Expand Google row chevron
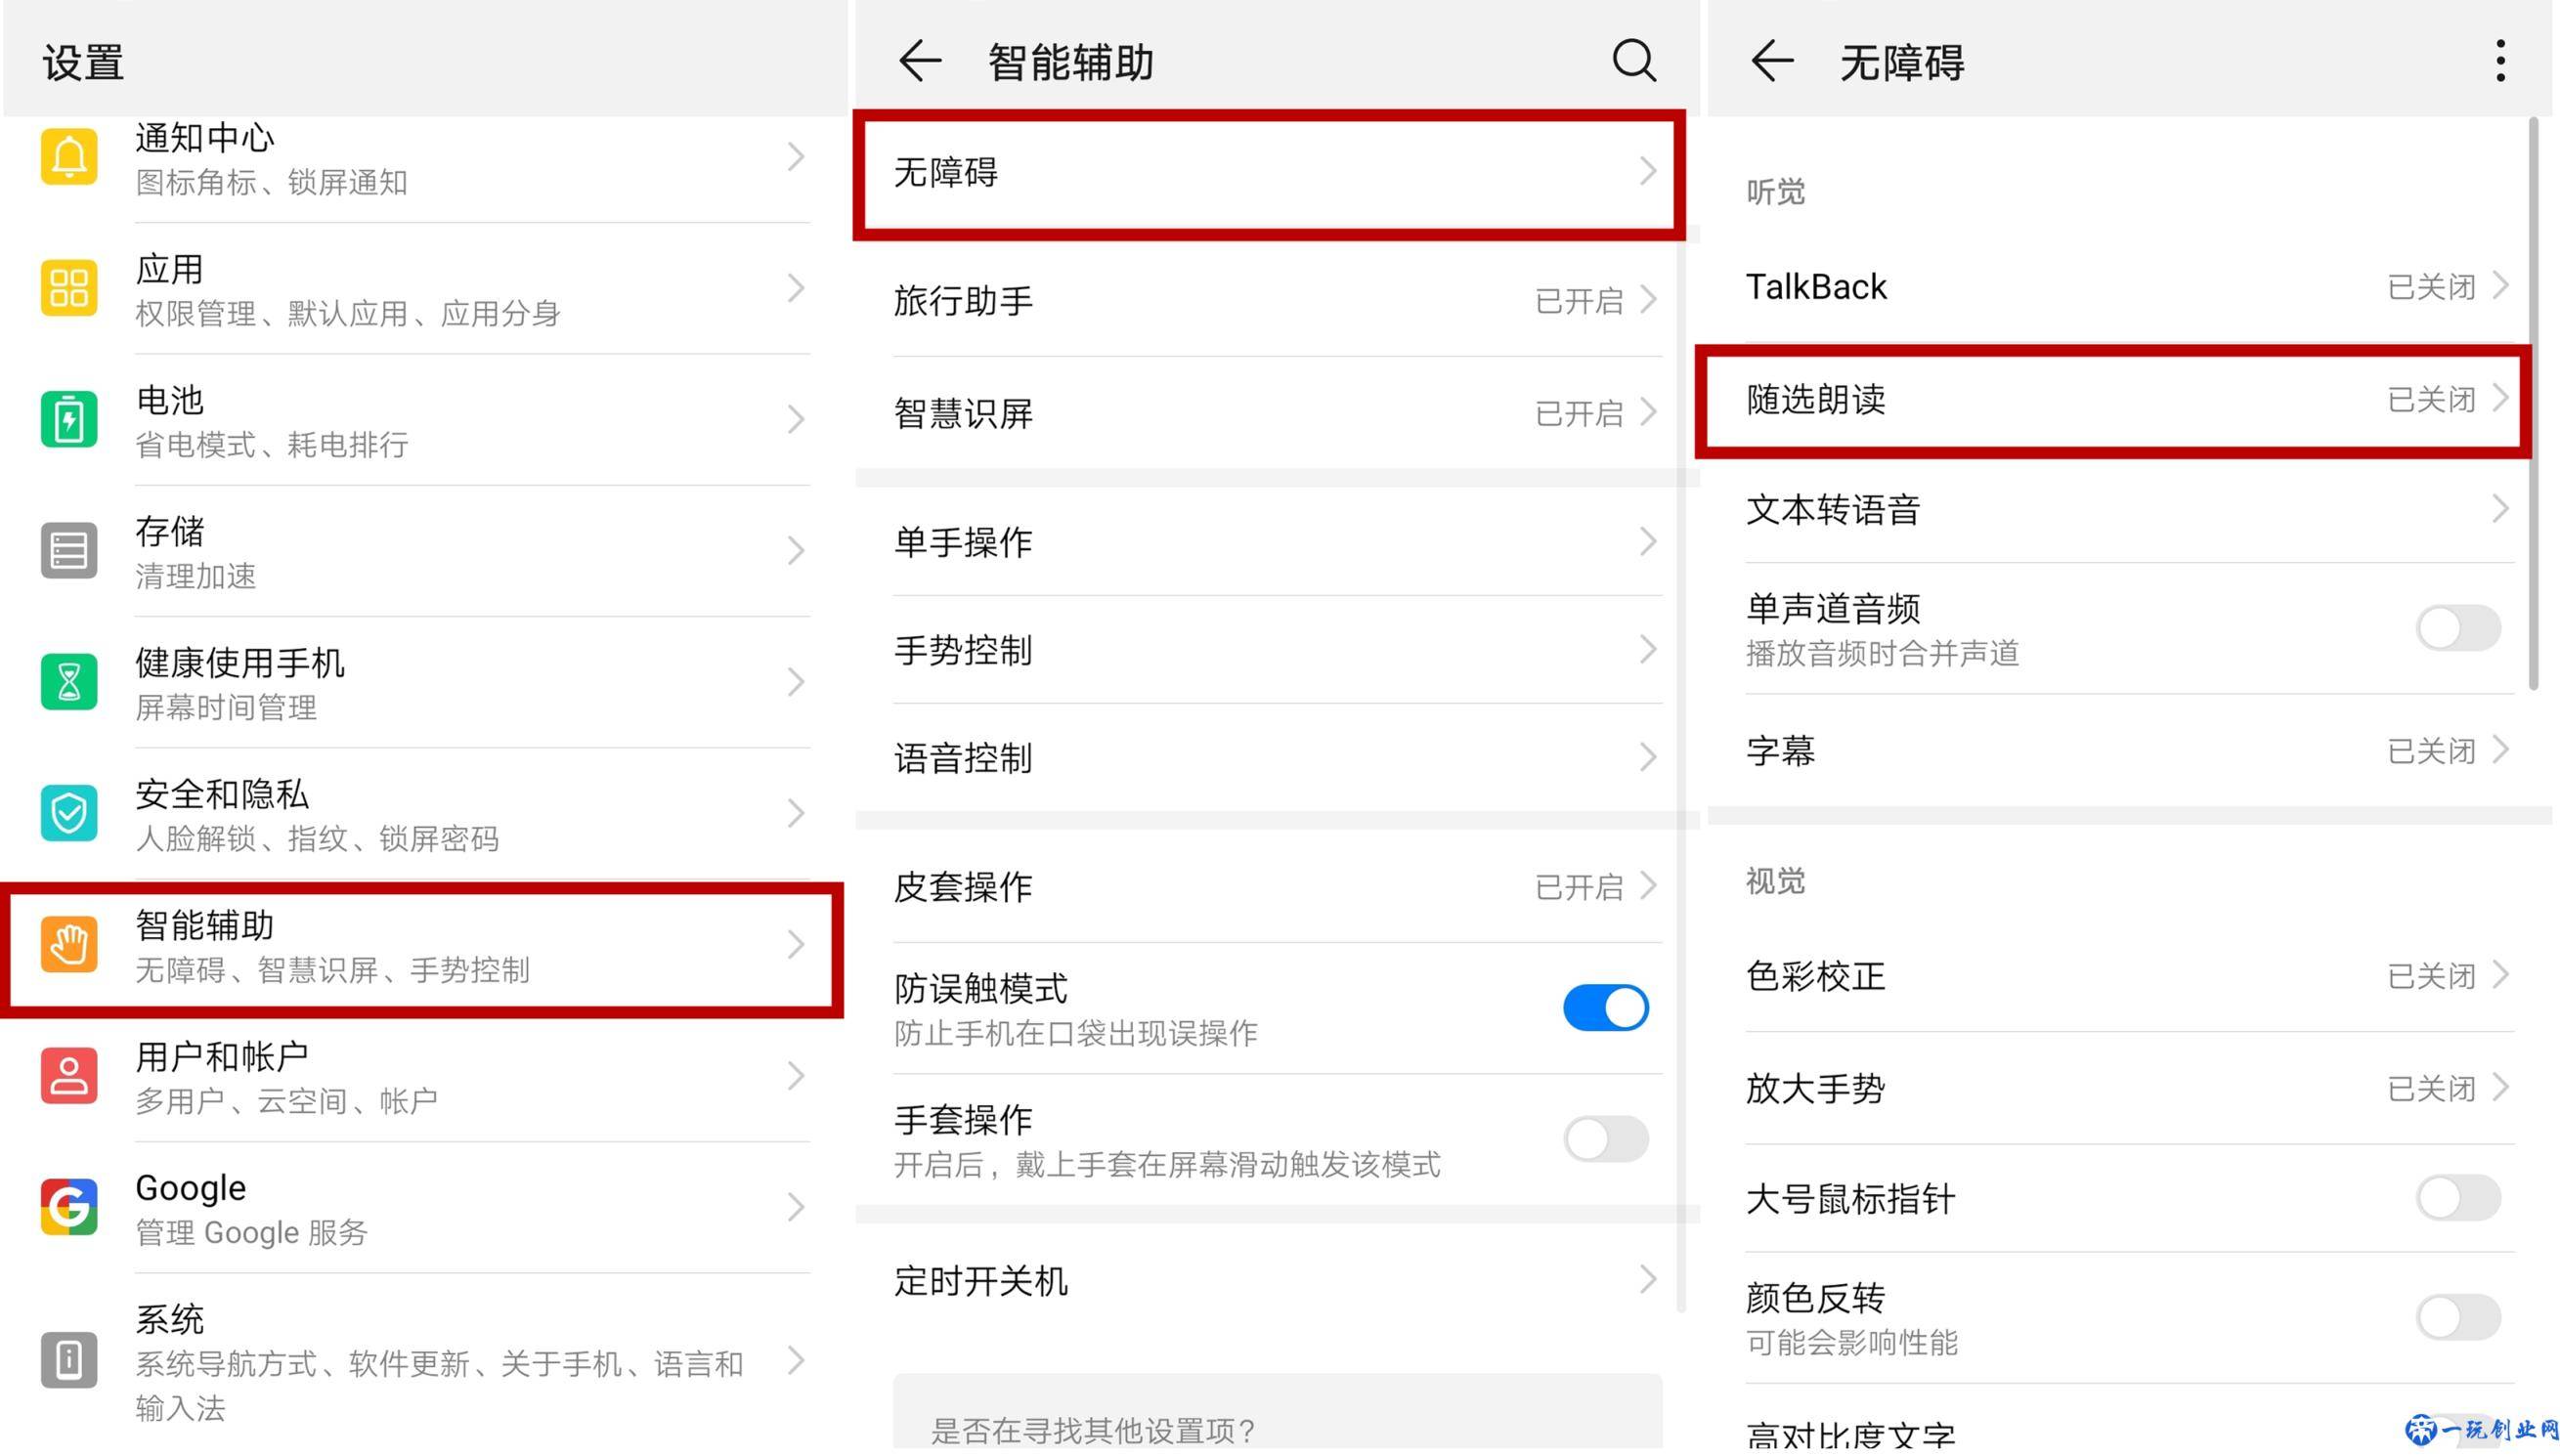This screenshot has height=1456, width=2560. pos(796,1206)
